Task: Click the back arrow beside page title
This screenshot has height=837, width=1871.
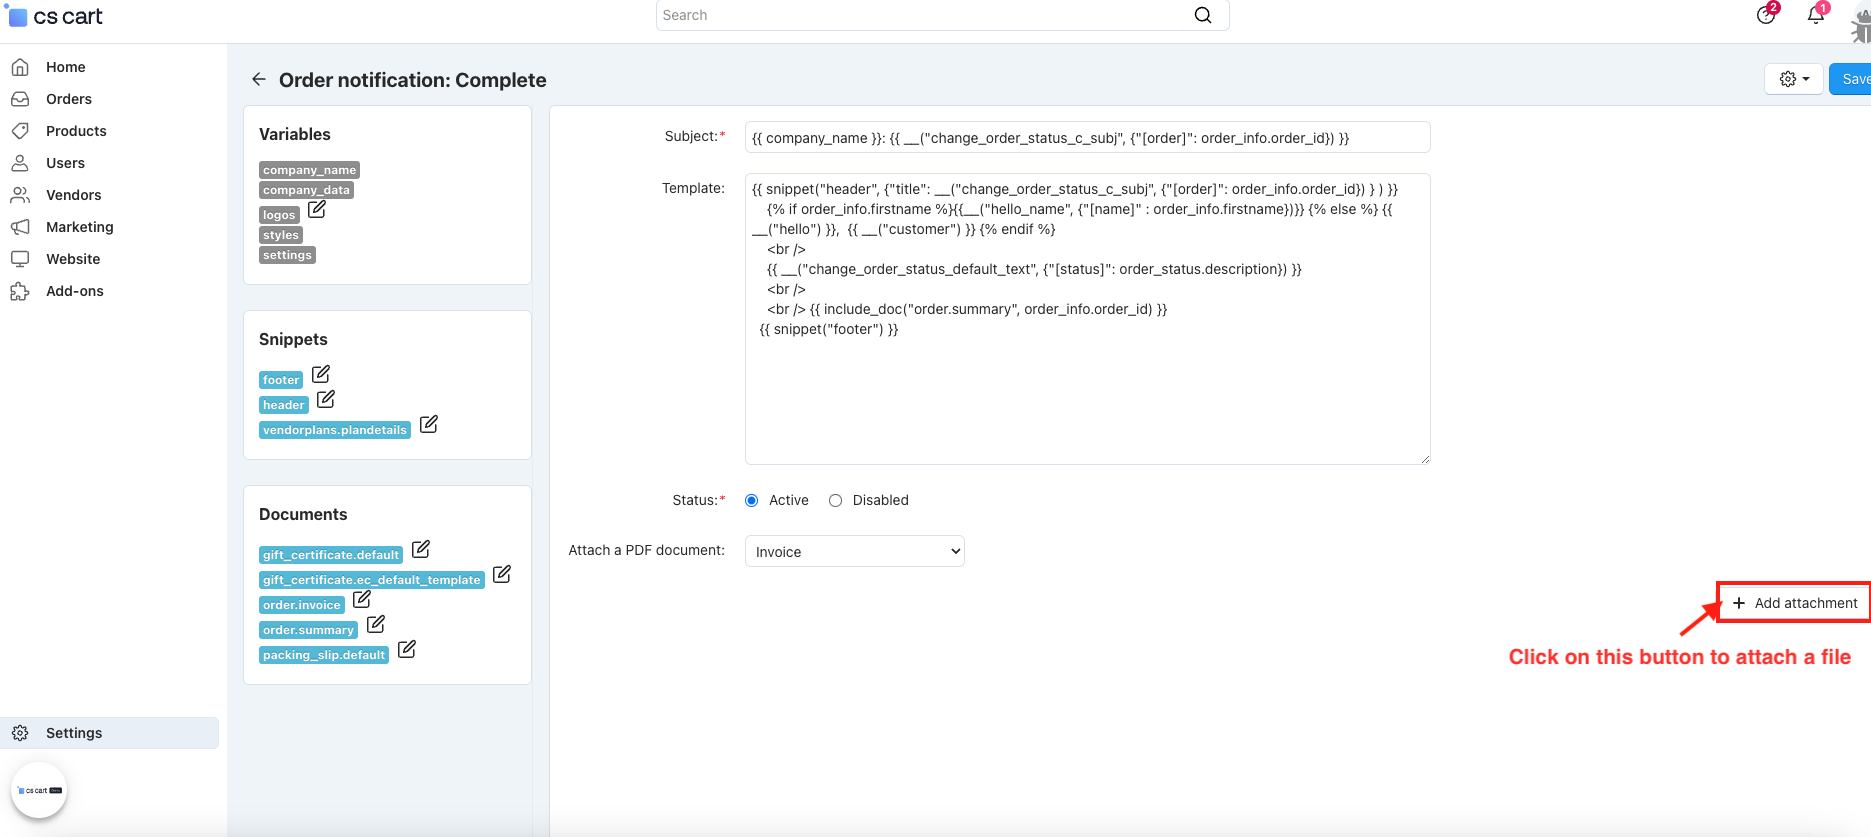Action: coord(259,79)
